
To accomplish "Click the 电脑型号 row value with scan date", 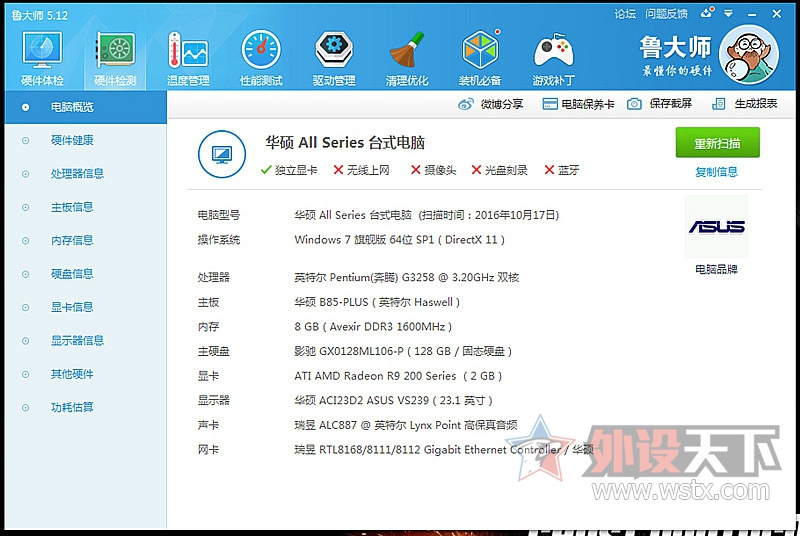I will pyautogui.click(x=427, y=215).
